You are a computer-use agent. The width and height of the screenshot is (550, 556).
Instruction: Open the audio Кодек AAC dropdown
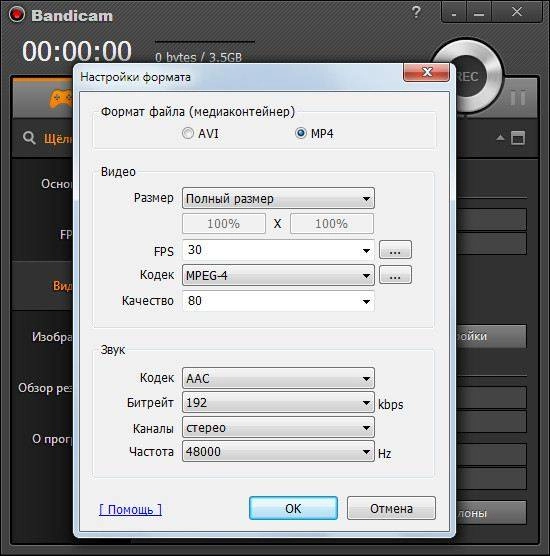pos(278,378)
